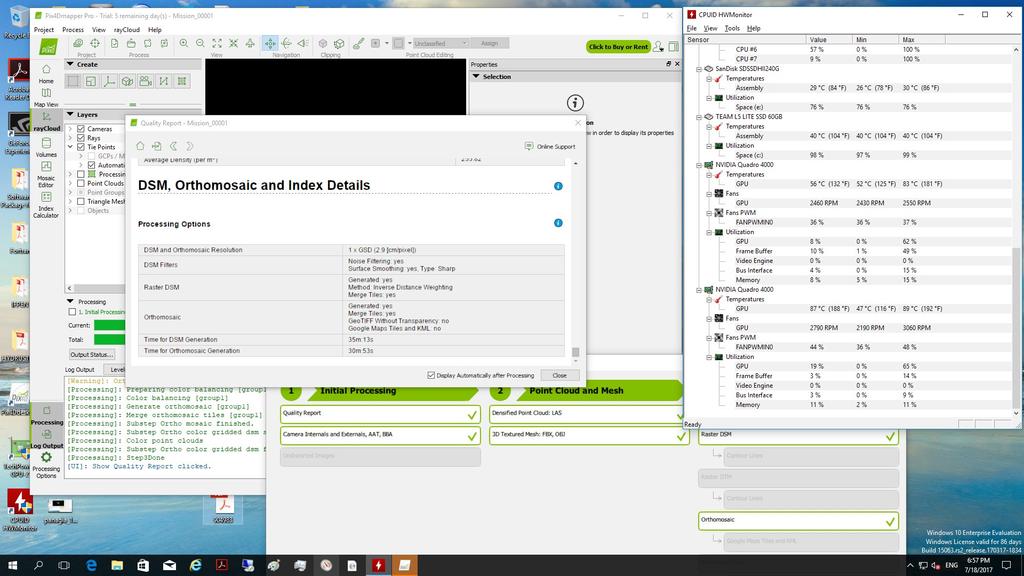Screen dimensions: 1024x576
Task: Click the Quality Report home icon
Action: pos(140,146)
